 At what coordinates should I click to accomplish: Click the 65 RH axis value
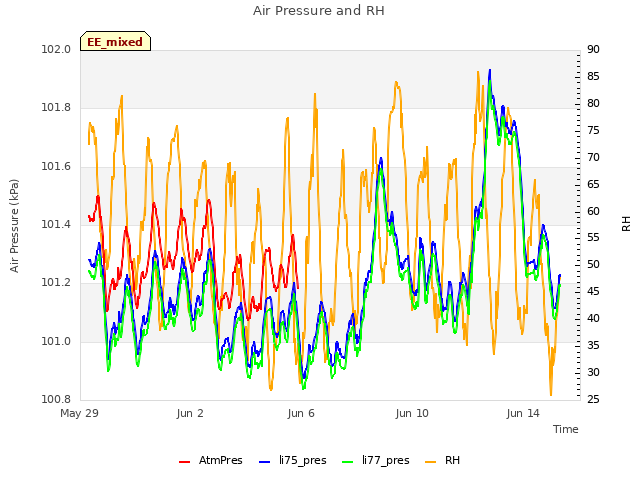pyautogui.click(x=593, y=184)
